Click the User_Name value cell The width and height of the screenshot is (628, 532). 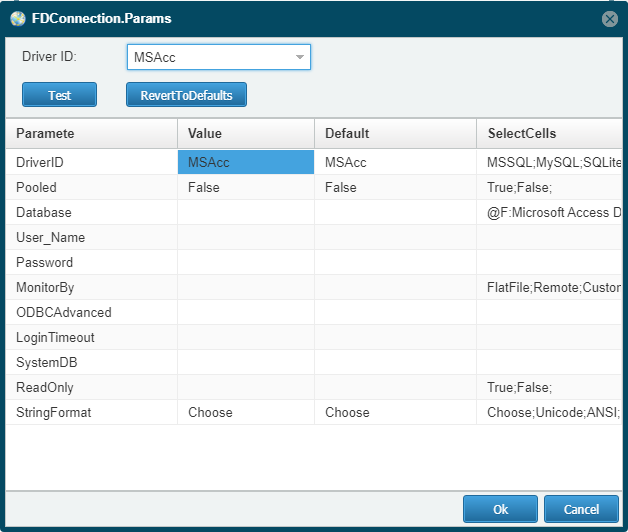point(246,238)
